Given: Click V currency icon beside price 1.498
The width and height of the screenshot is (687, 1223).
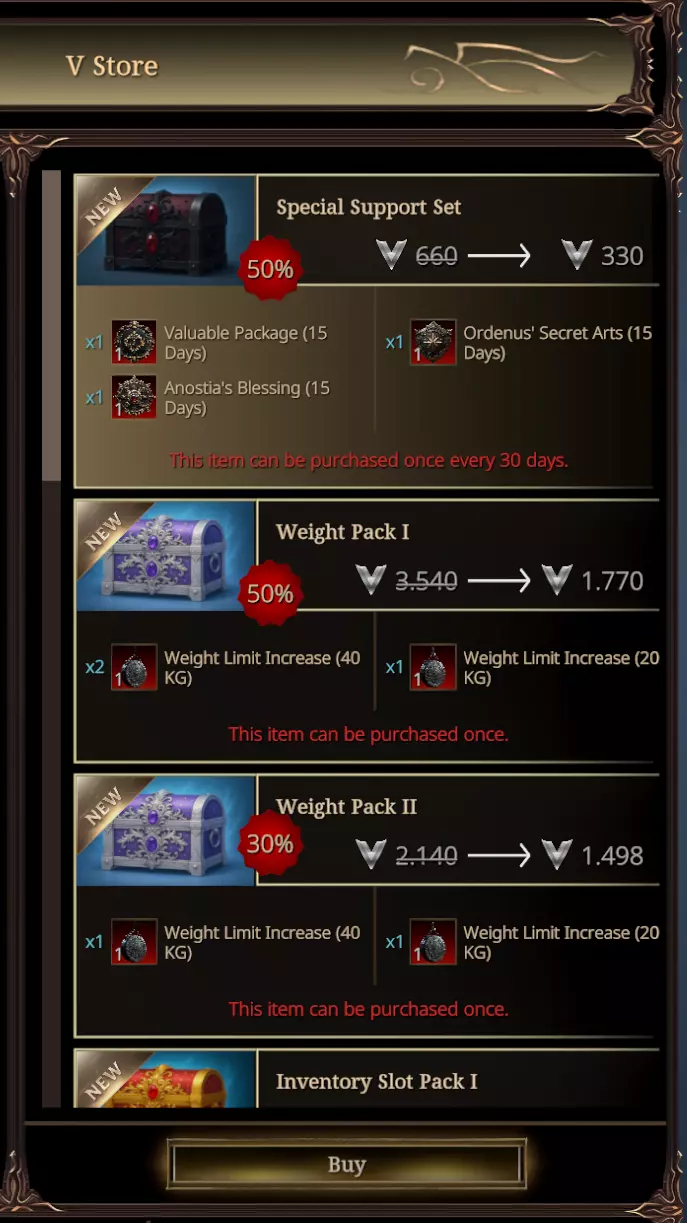Looking at the screenshot, I should coord(557,855).
